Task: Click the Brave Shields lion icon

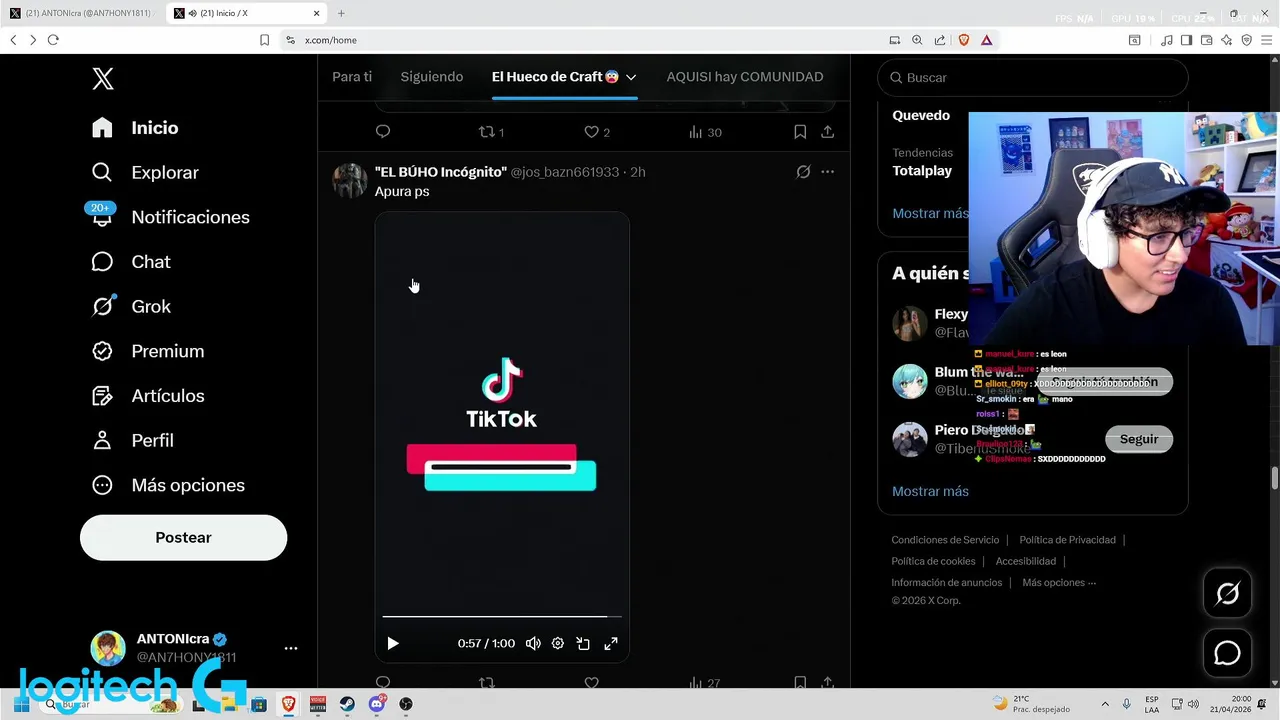Action: [x=964, y=40]
